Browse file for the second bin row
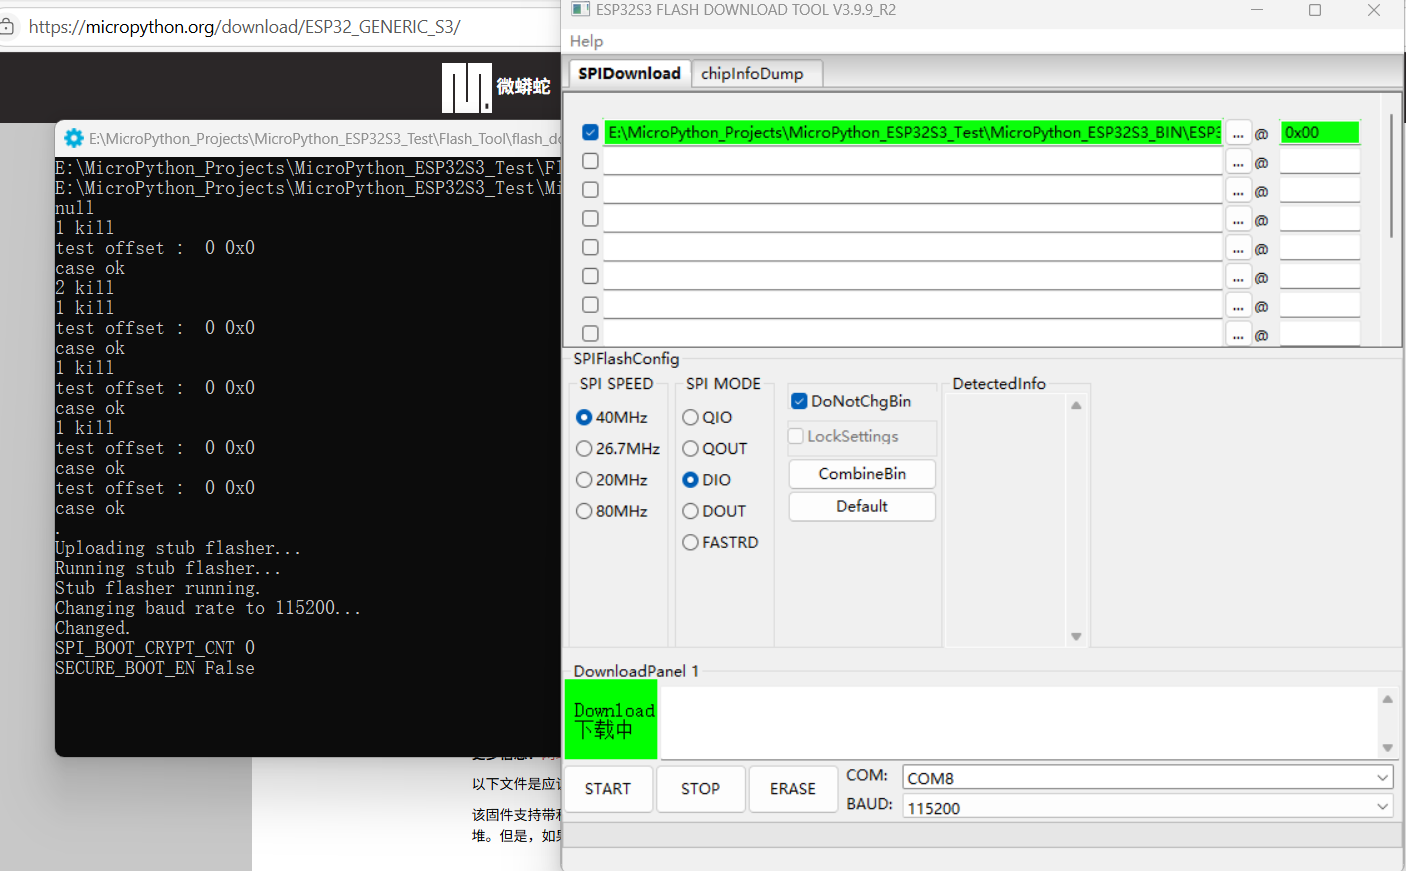The height and width of the screenshot is (871, 1406). (1238, 162)
